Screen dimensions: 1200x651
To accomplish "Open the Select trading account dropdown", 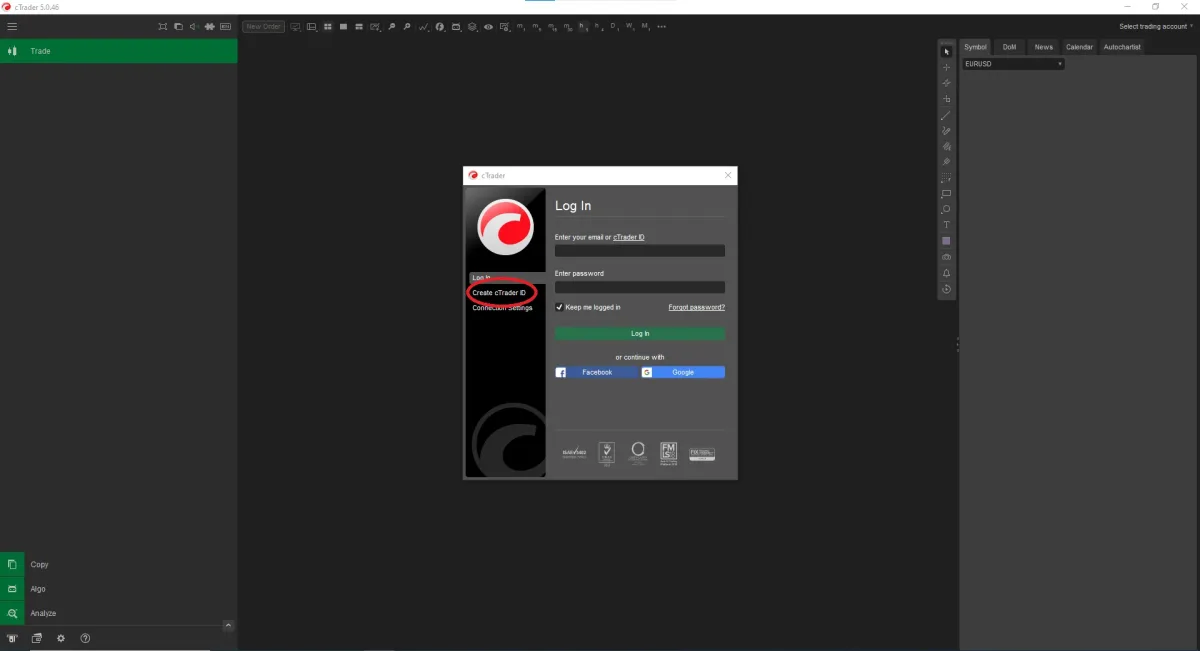I will 1156,27.
